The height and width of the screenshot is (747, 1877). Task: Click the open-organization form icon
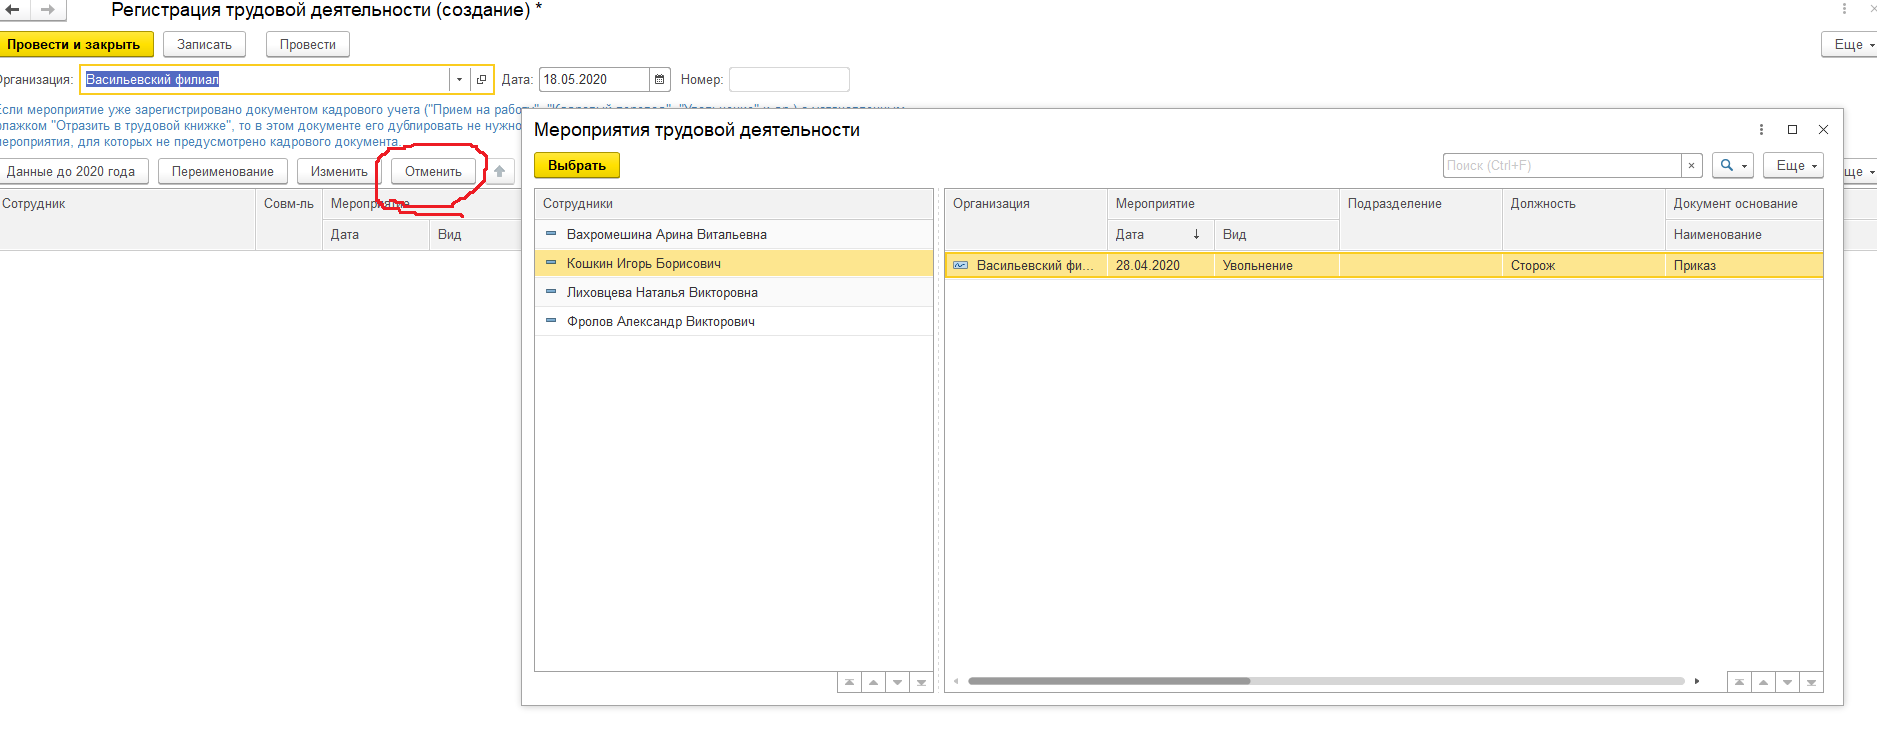(x=481, y=80)
